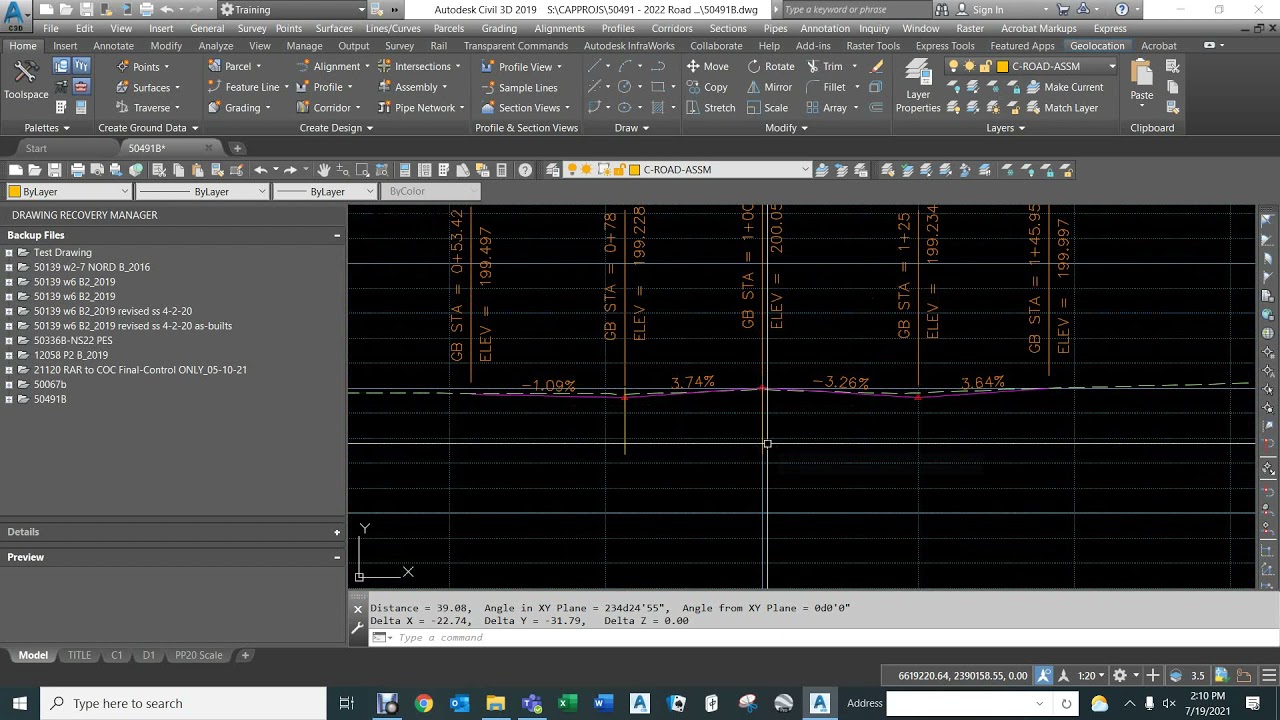Select the Mirror tool
This screenshot has height=720, width=1280.
(x=769, y=87)
